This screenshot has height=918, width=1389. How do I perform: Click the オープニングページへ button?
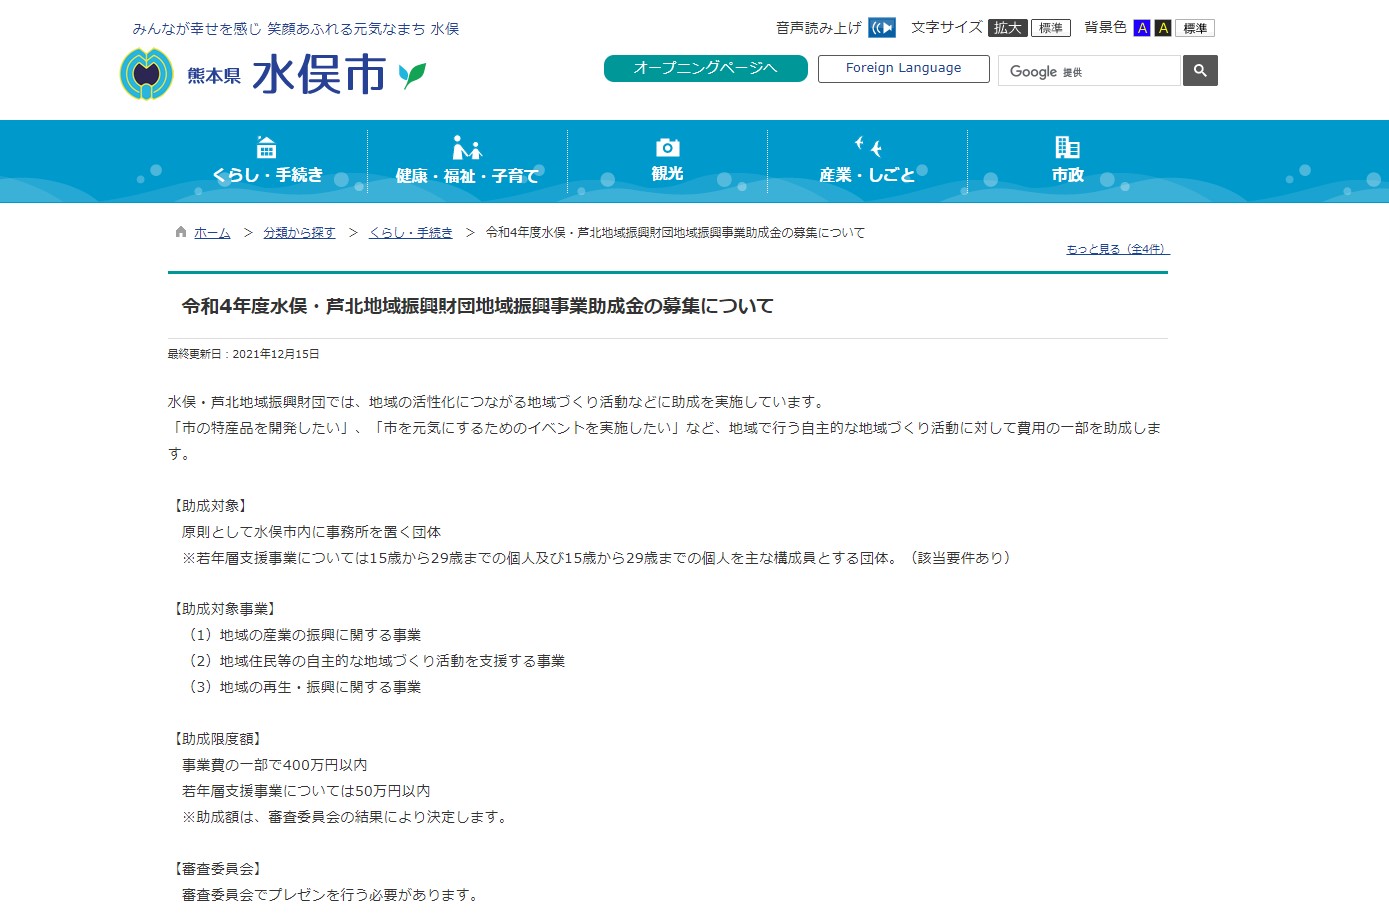(705, 68)
